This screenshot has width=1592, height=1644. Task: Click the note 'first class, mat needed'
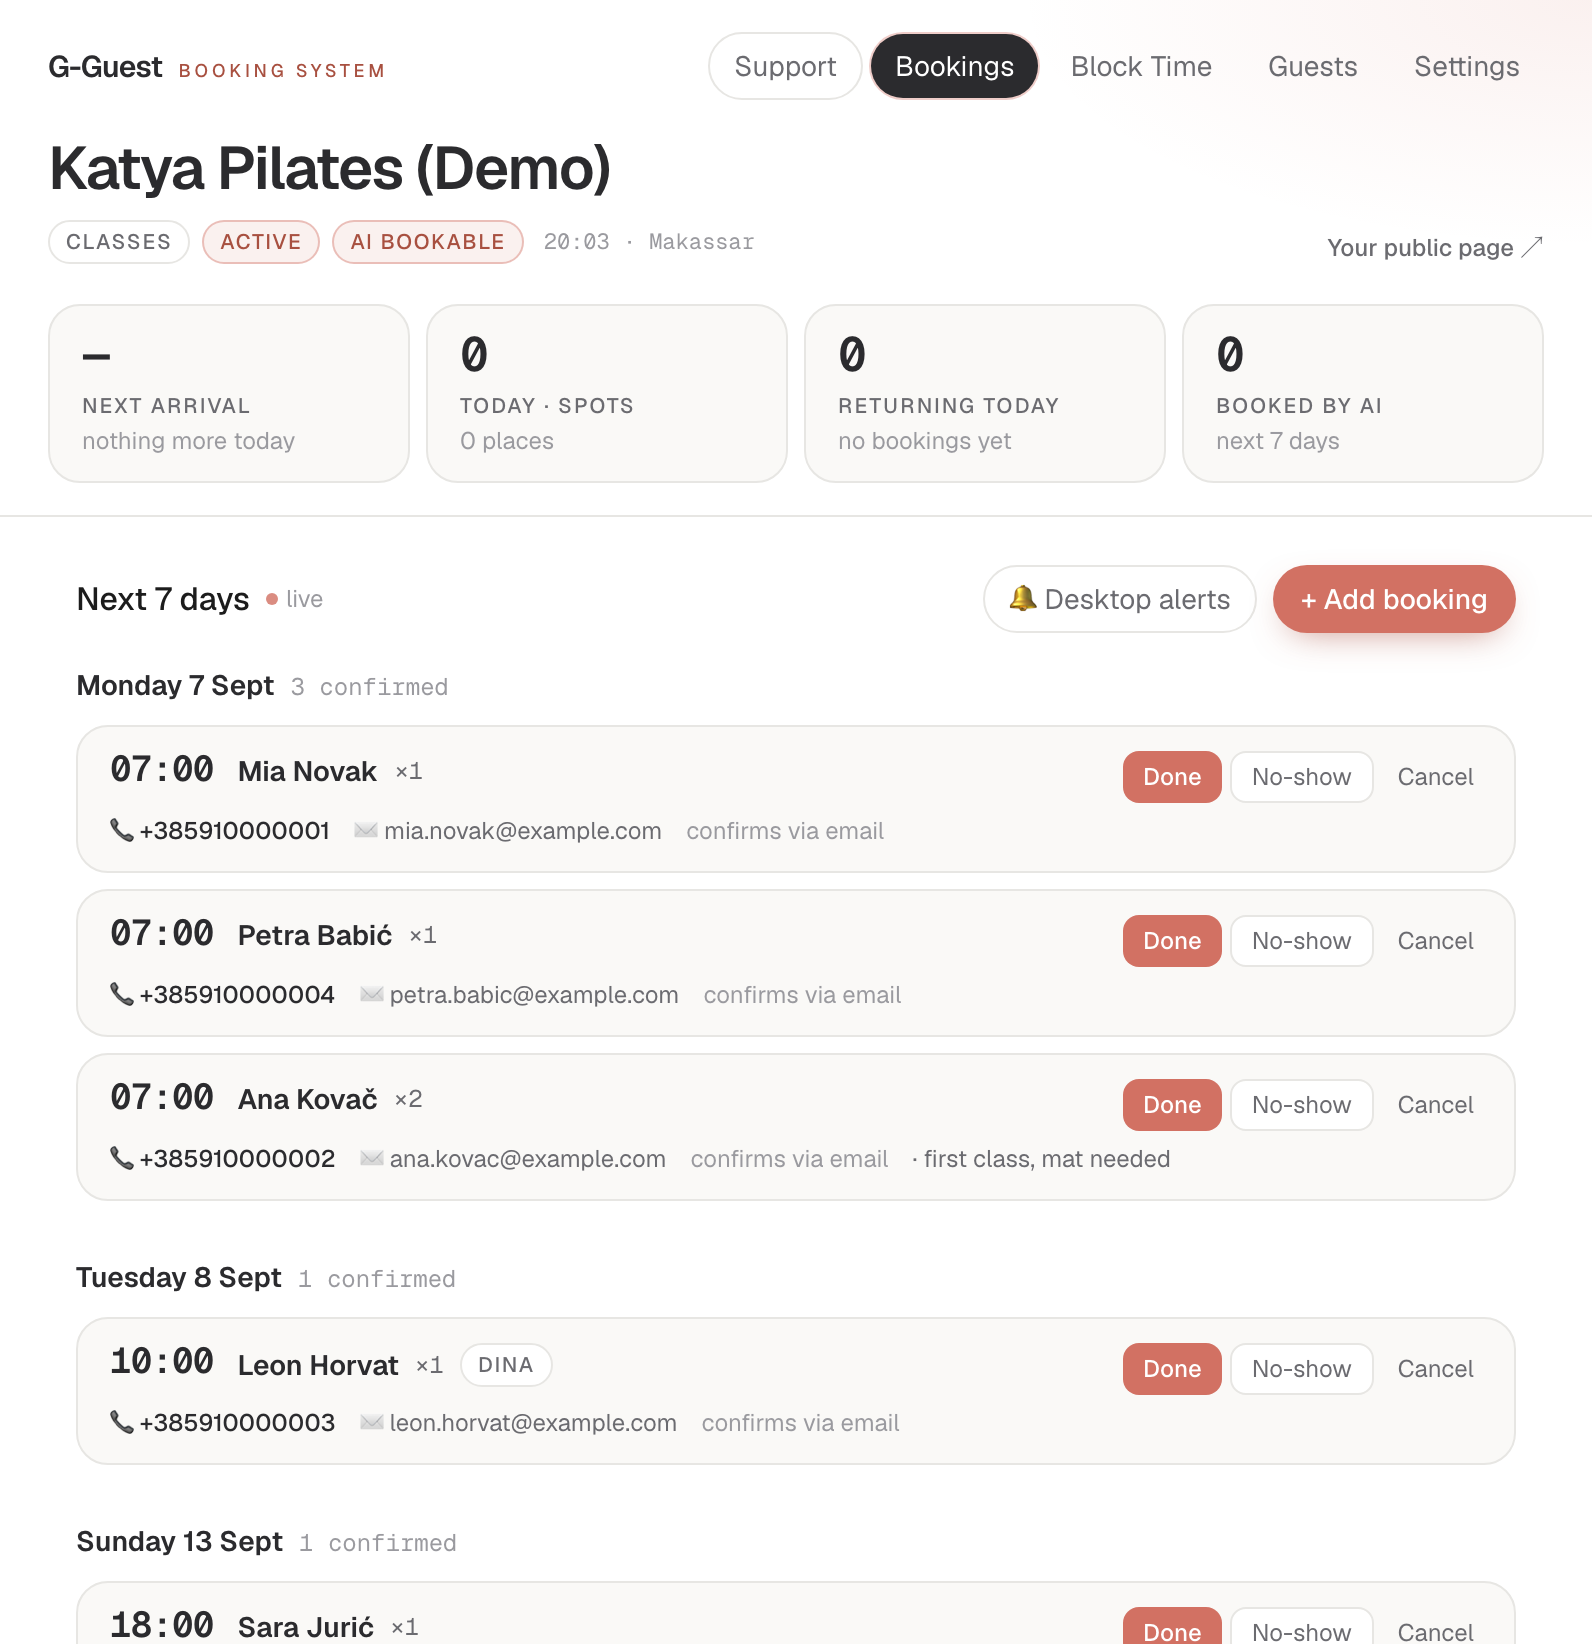coord(1047,1159)
